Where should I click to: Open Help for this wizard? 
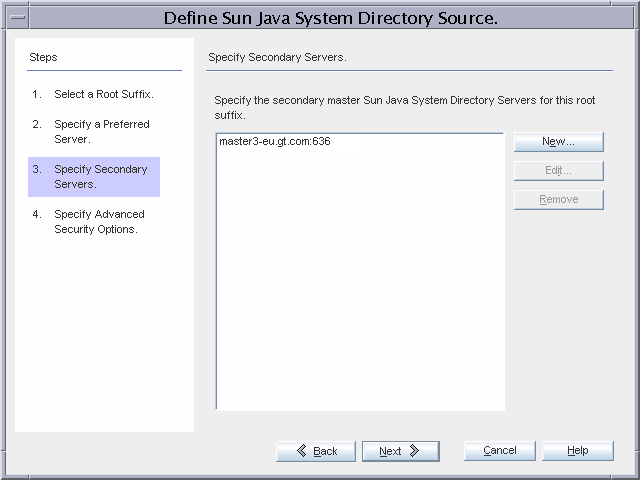578,451
